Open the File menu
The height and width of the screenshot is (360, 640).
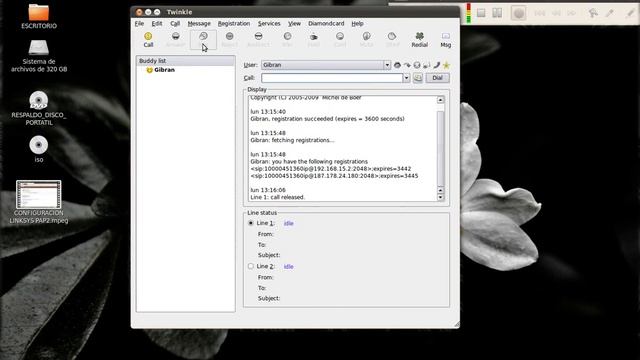(139, 24)
